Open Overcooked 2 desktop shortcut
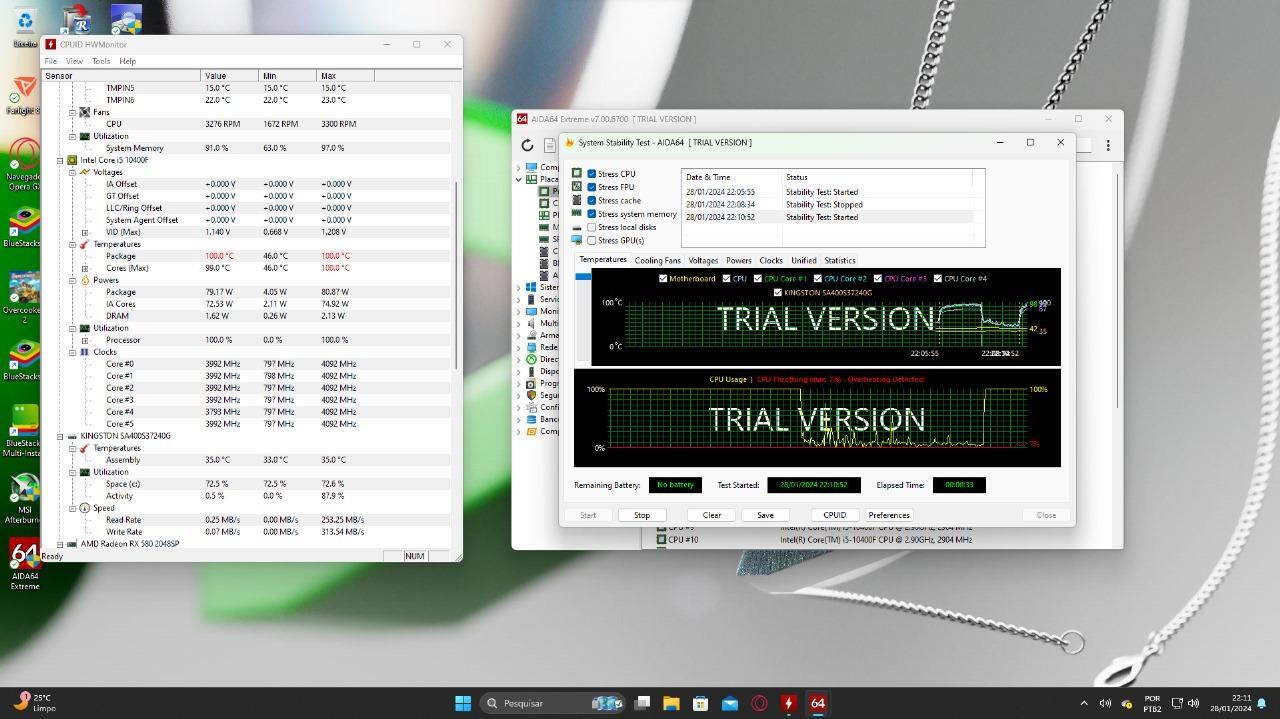This screenshot has width=1280, height=719. click(24, 293)
